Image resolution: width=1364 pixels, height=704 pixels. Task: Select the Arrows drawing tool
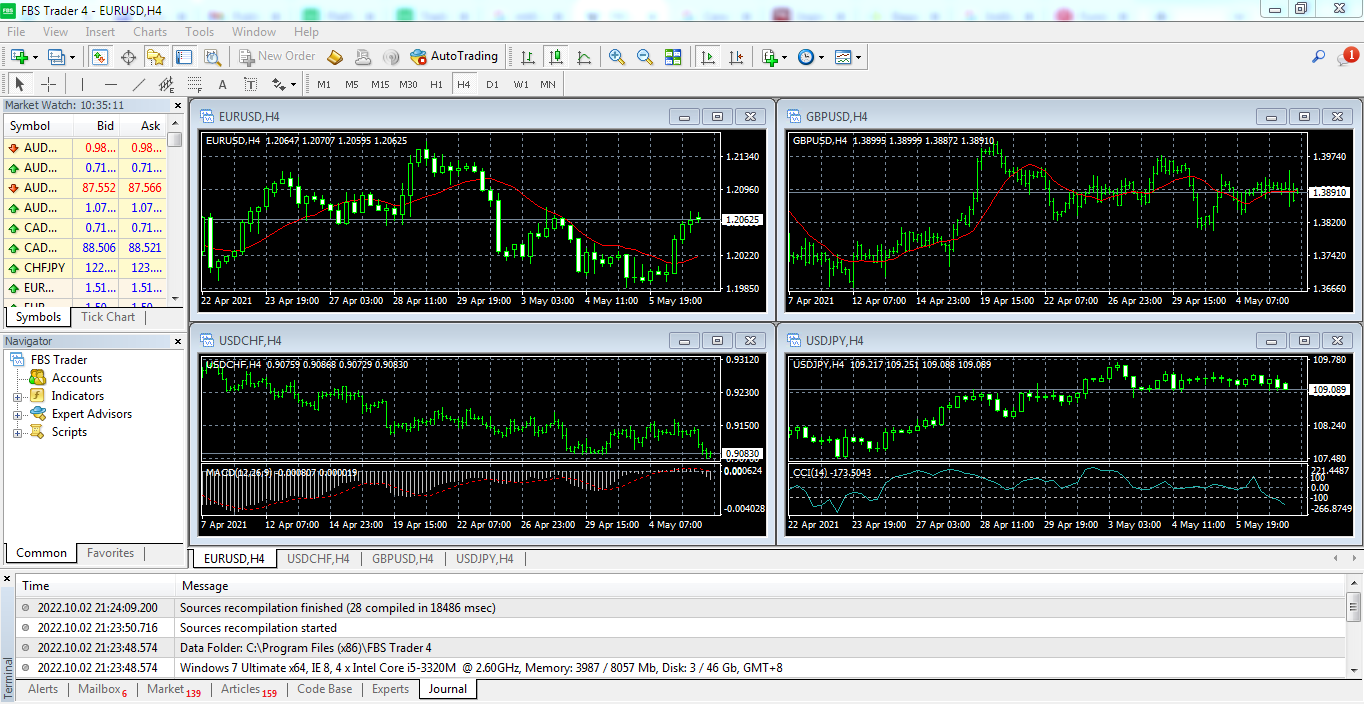click(277, 84)
